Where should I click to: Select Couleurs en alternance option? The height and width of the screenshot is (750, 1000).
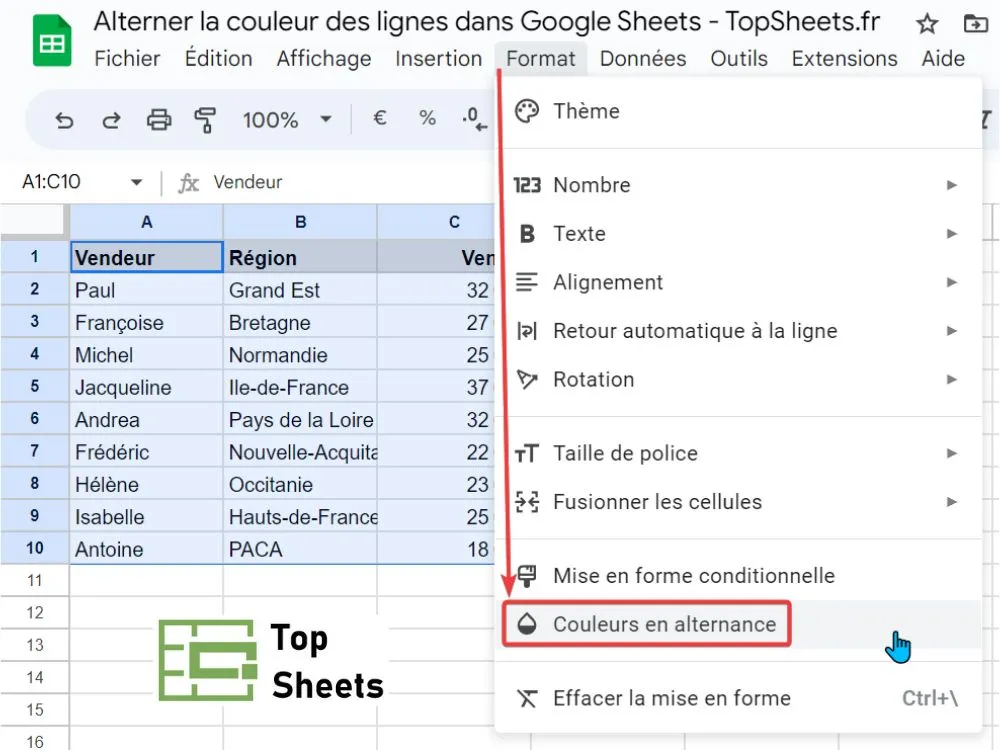click(x=739, y=624)
